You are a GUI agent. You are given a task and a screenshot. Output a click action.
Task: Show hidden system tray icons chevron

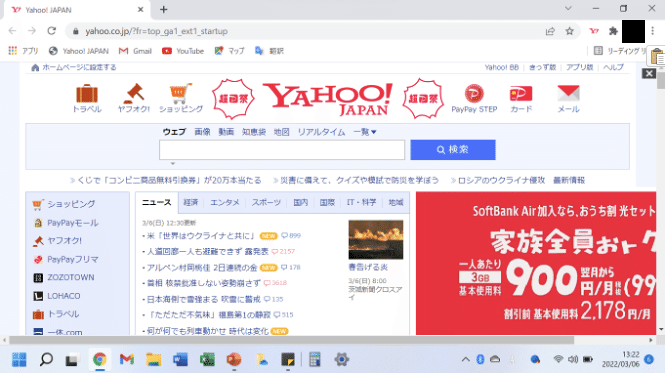click(465, 359)
